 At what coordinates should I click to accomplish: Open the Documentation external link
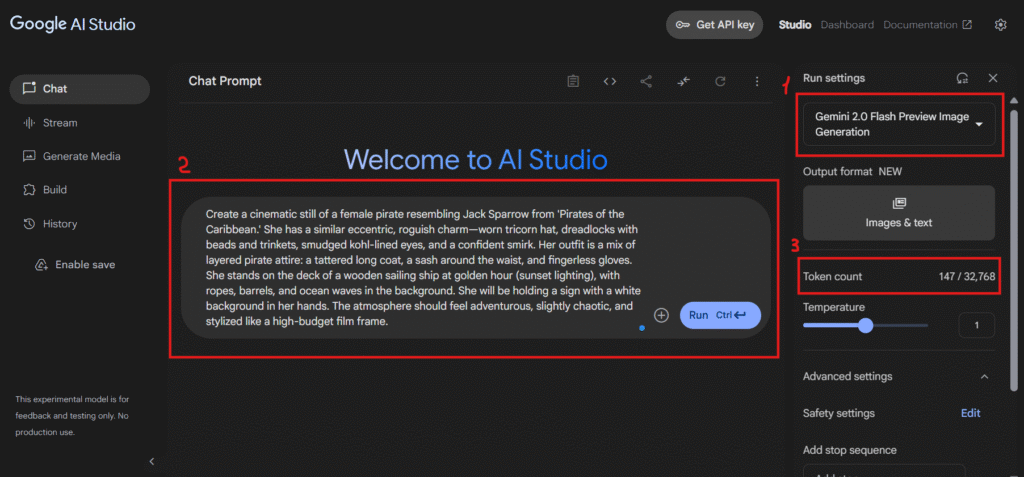coord(927,25)
